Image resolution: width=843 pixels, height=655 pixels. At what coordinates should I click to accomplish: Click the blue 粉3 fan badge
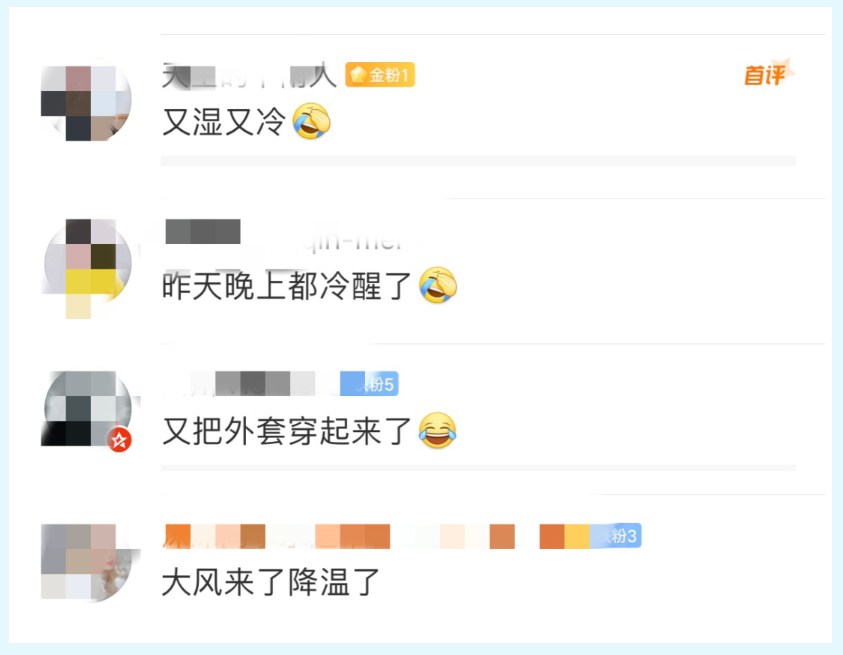pyautogui.click(x=616, y=536)
